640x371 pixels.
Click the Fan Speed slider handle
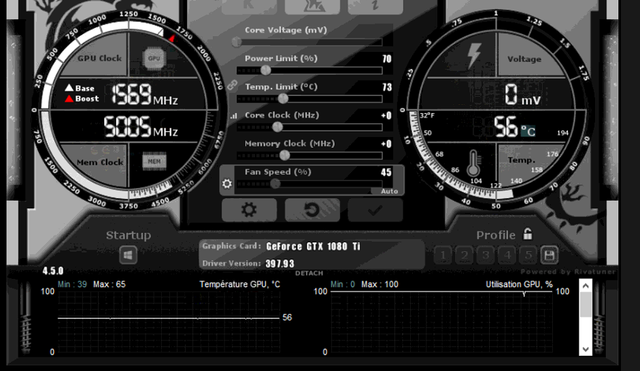click(x=276, y=184)
